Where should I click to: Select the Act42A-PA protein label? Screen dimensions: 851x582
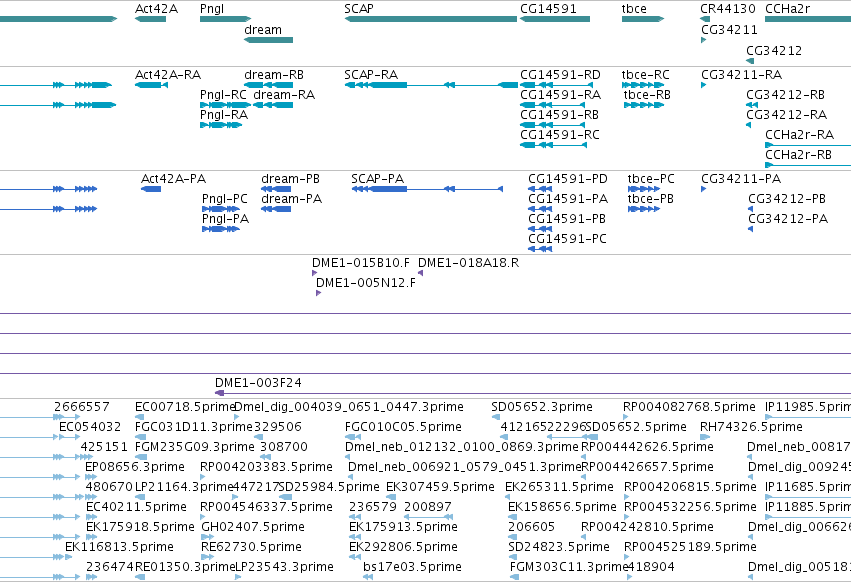tap(173, 179)
